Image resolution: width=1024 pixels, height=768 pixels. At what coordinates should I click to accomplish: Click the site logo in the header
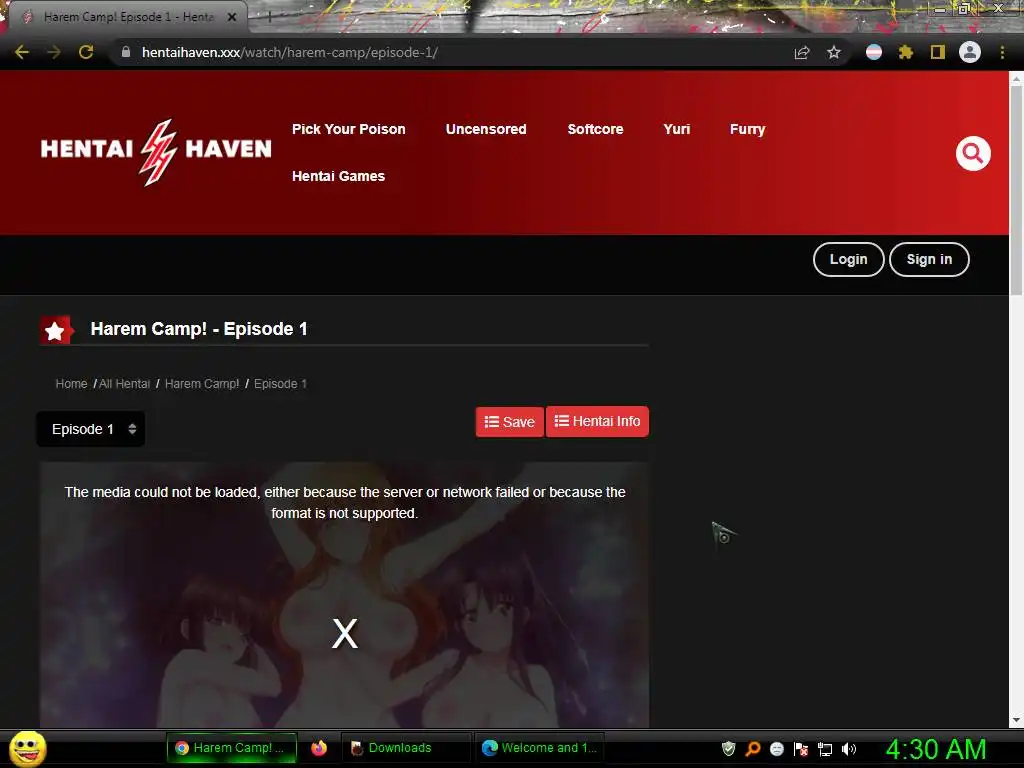tap(155, 152)
